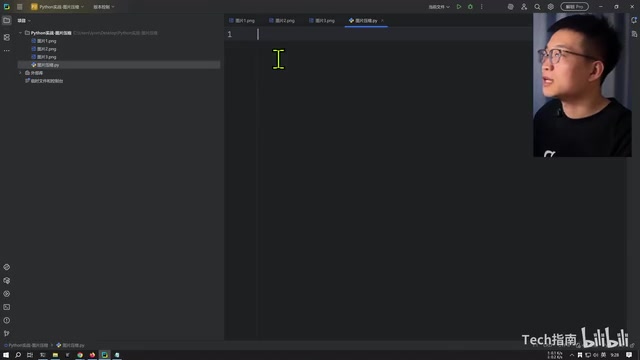The height and width of the screenshot is (360, 640).
Task: Open the Services tool window
Action: point(7,293)
